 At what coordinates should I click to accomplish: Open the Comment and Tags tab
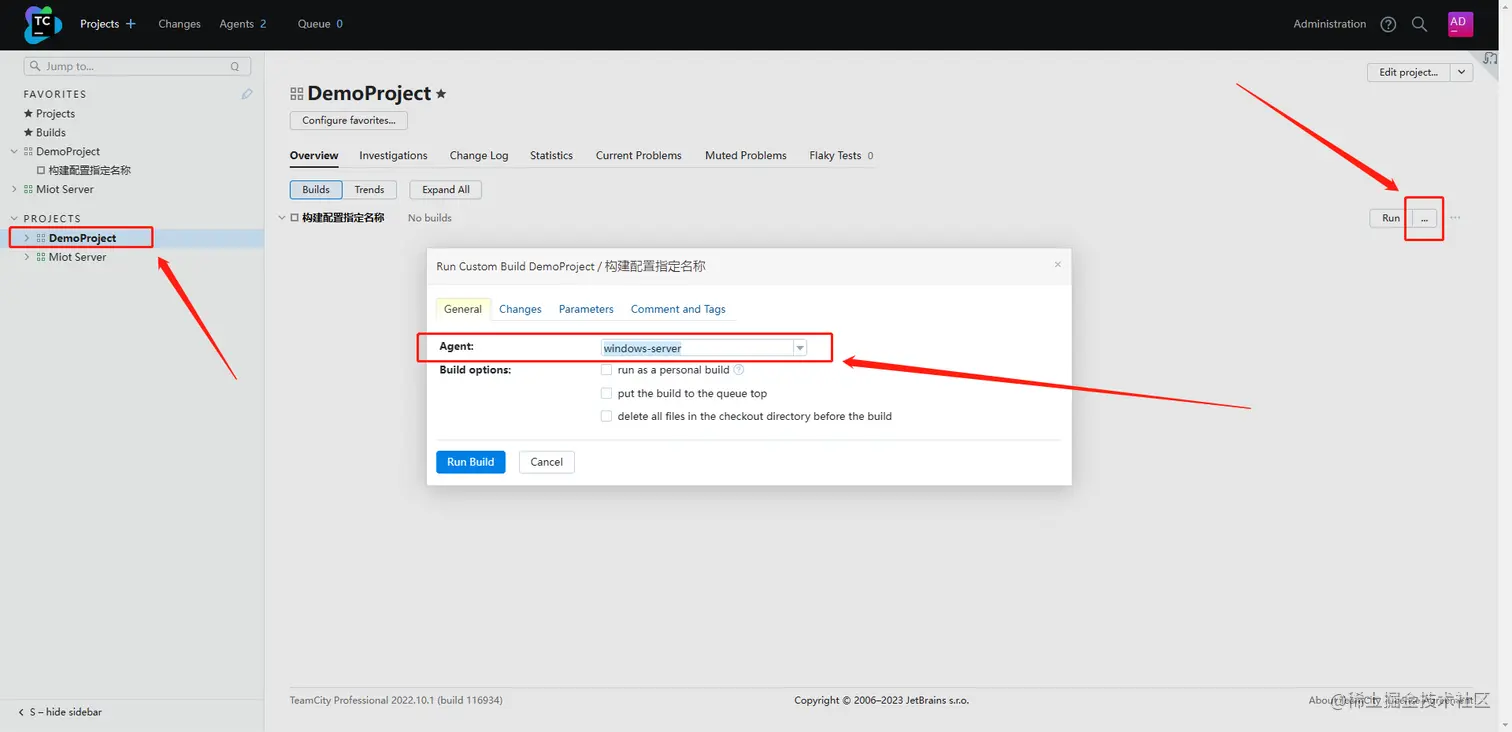point(678,309)
